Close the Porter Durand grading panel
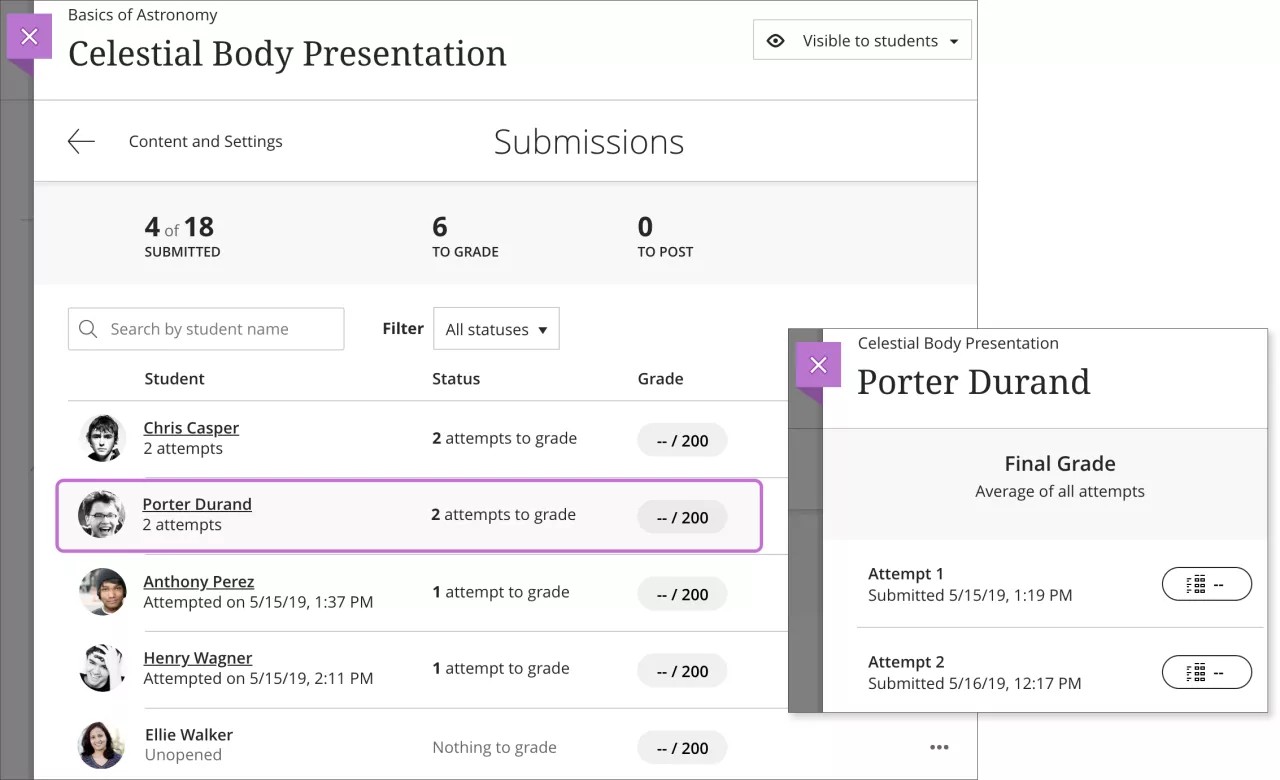Image resolution: width=1280 pixels, height=780 pixels. (x=818, y=365)
